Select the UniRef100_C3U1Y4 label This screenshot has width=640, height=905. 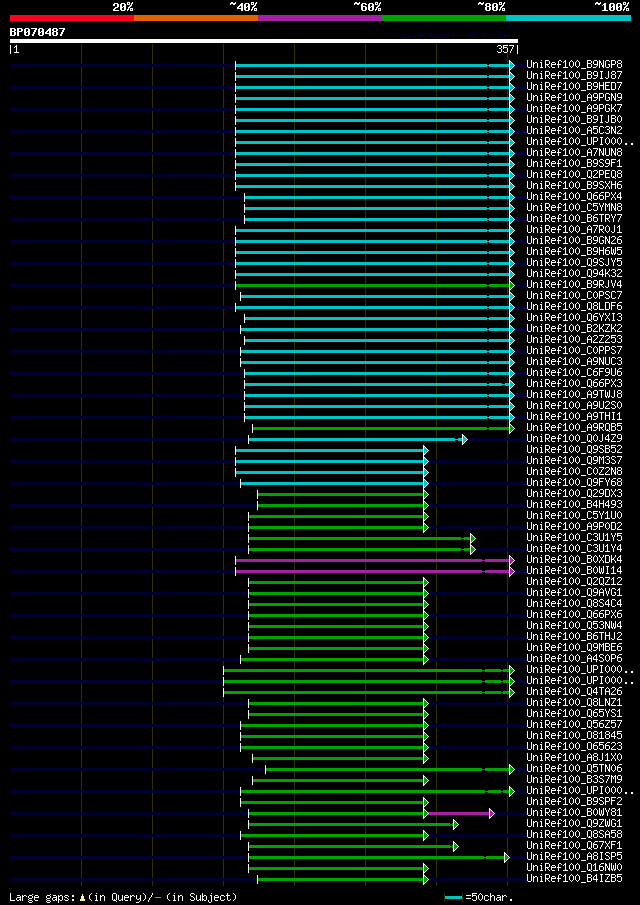pyautogui.click(x=574, y=549)
